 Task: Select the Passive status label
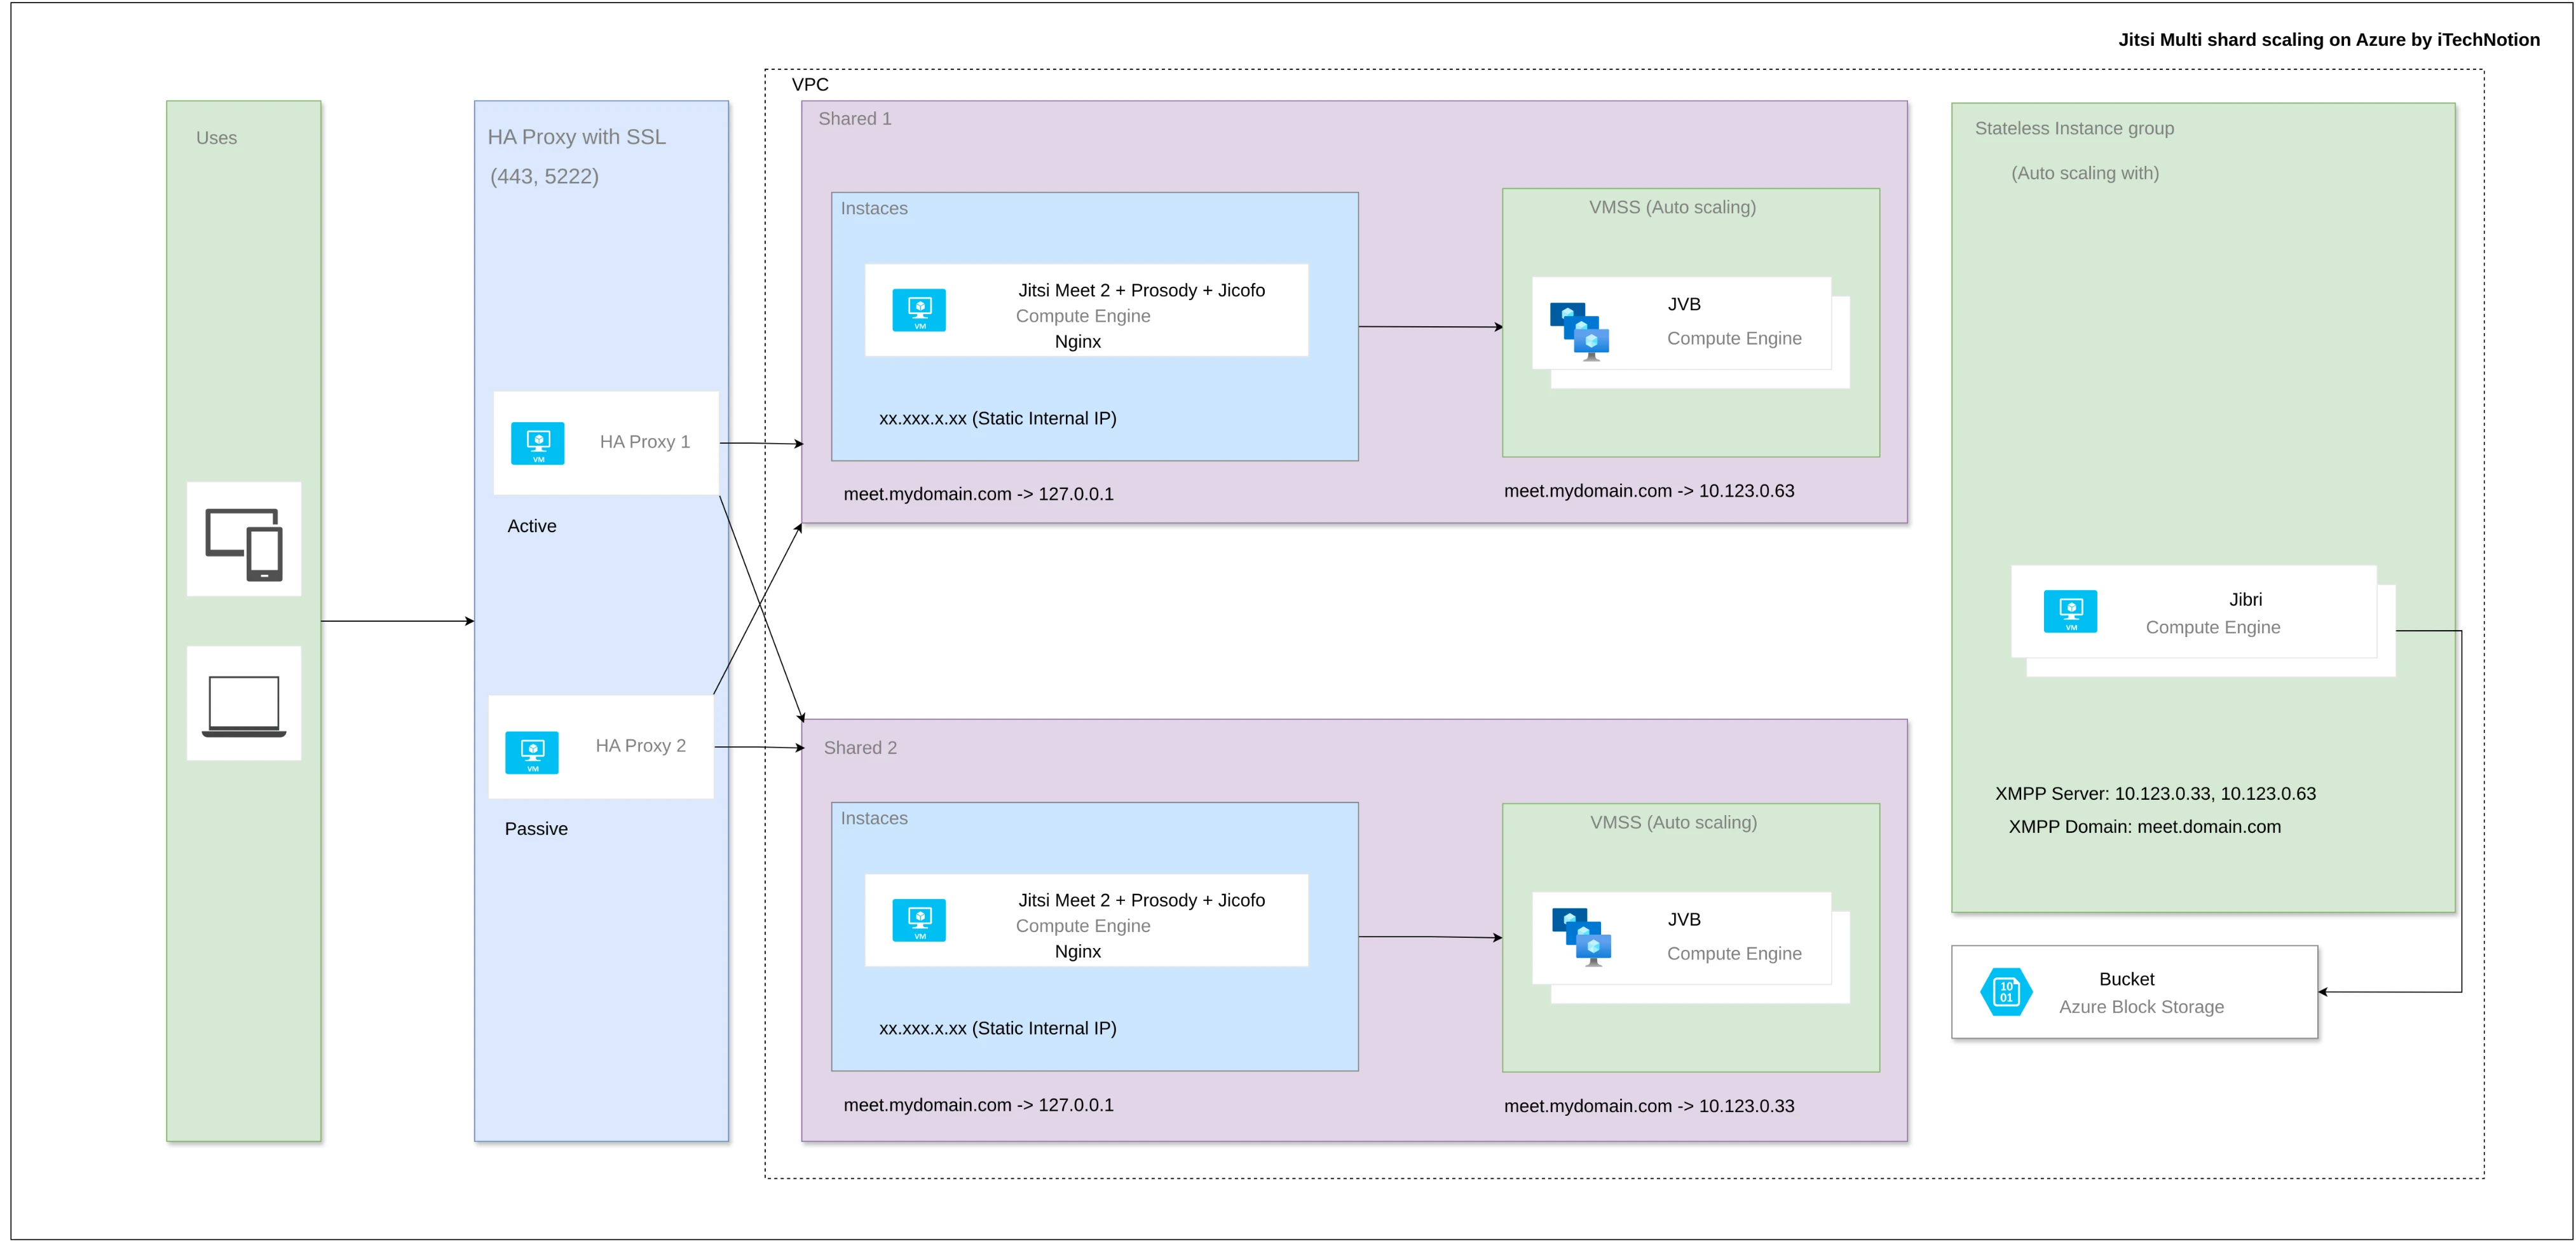pyautogui.click(x=536, y=829)
